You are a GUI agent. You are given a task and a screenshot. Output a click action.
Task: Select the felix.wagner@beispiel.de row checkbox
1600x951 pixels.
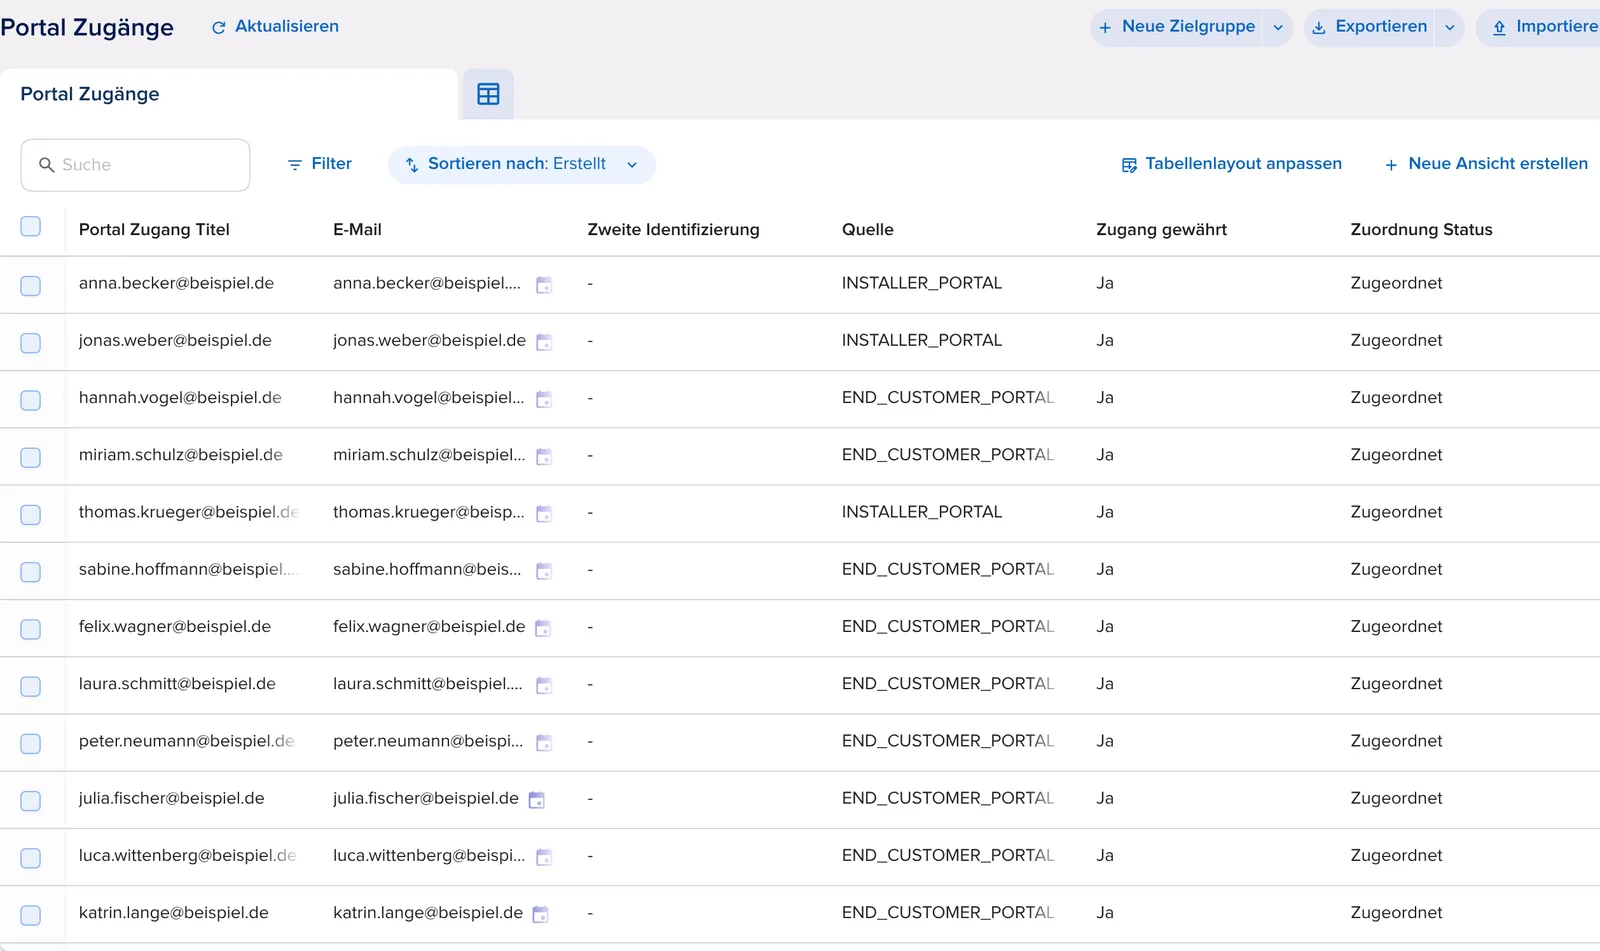point(31,629)
